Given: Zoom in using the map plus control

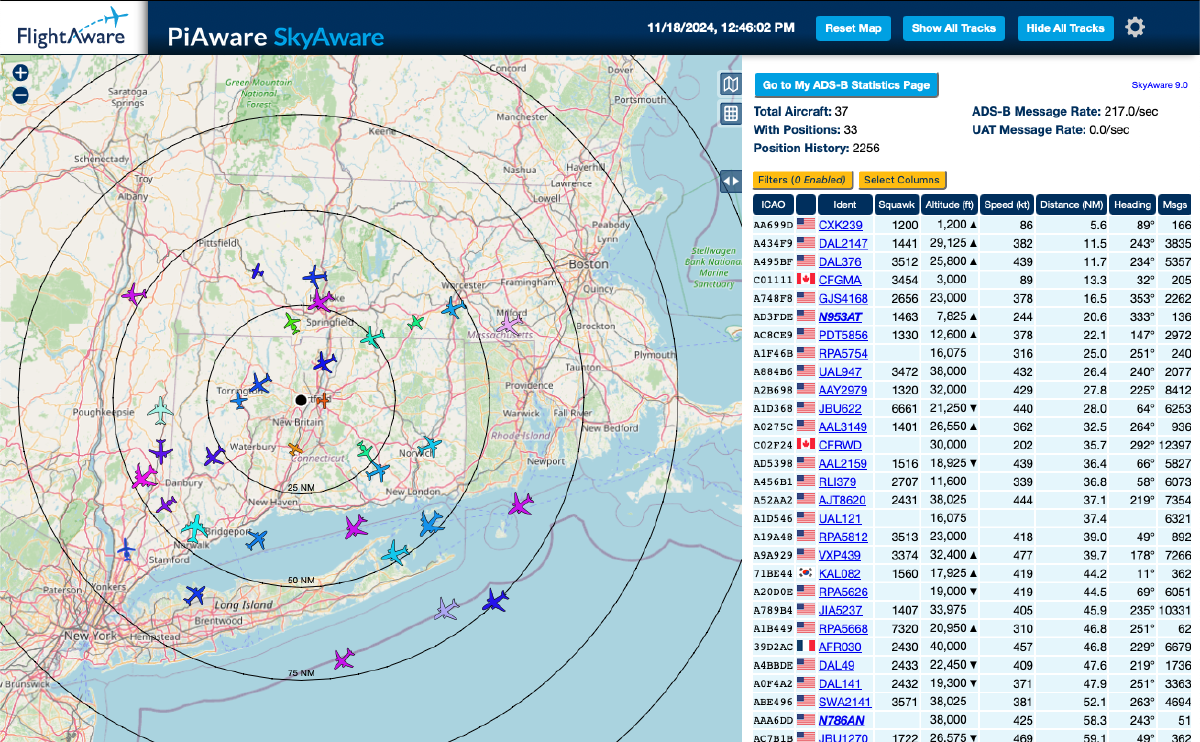Looking at the screenshot, I should (x=20, y=73).
